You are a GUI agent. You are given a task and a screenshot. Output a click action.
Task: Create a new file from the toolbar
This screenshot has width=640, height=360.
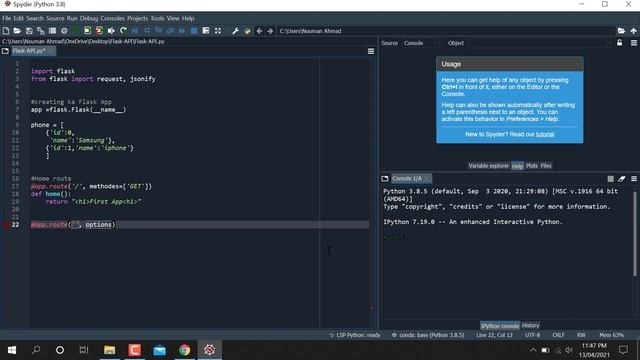pos(6,31)
